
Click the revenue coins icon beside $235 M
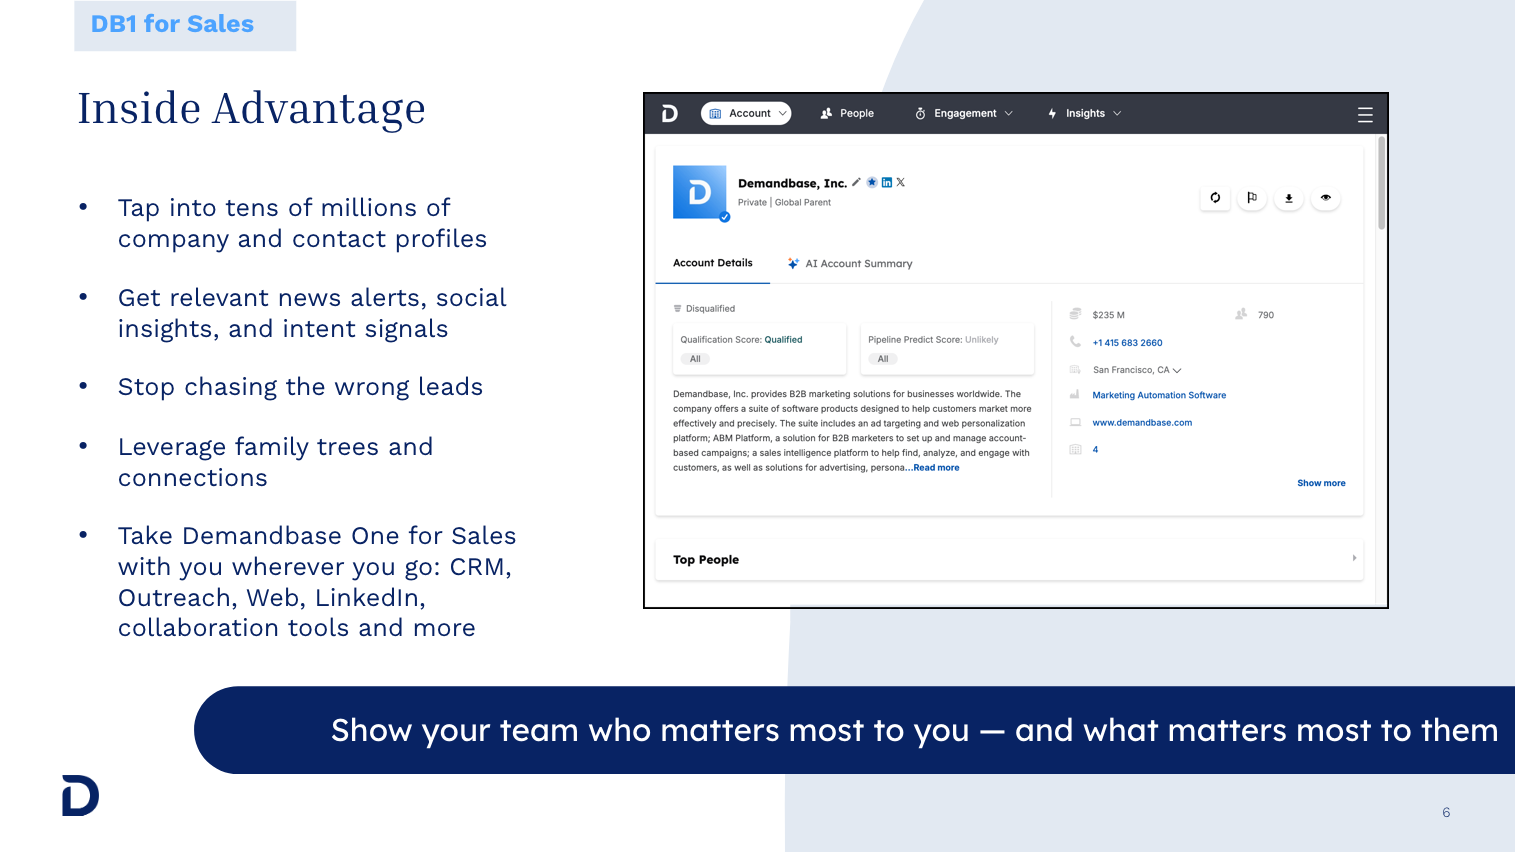point(1076,314)
